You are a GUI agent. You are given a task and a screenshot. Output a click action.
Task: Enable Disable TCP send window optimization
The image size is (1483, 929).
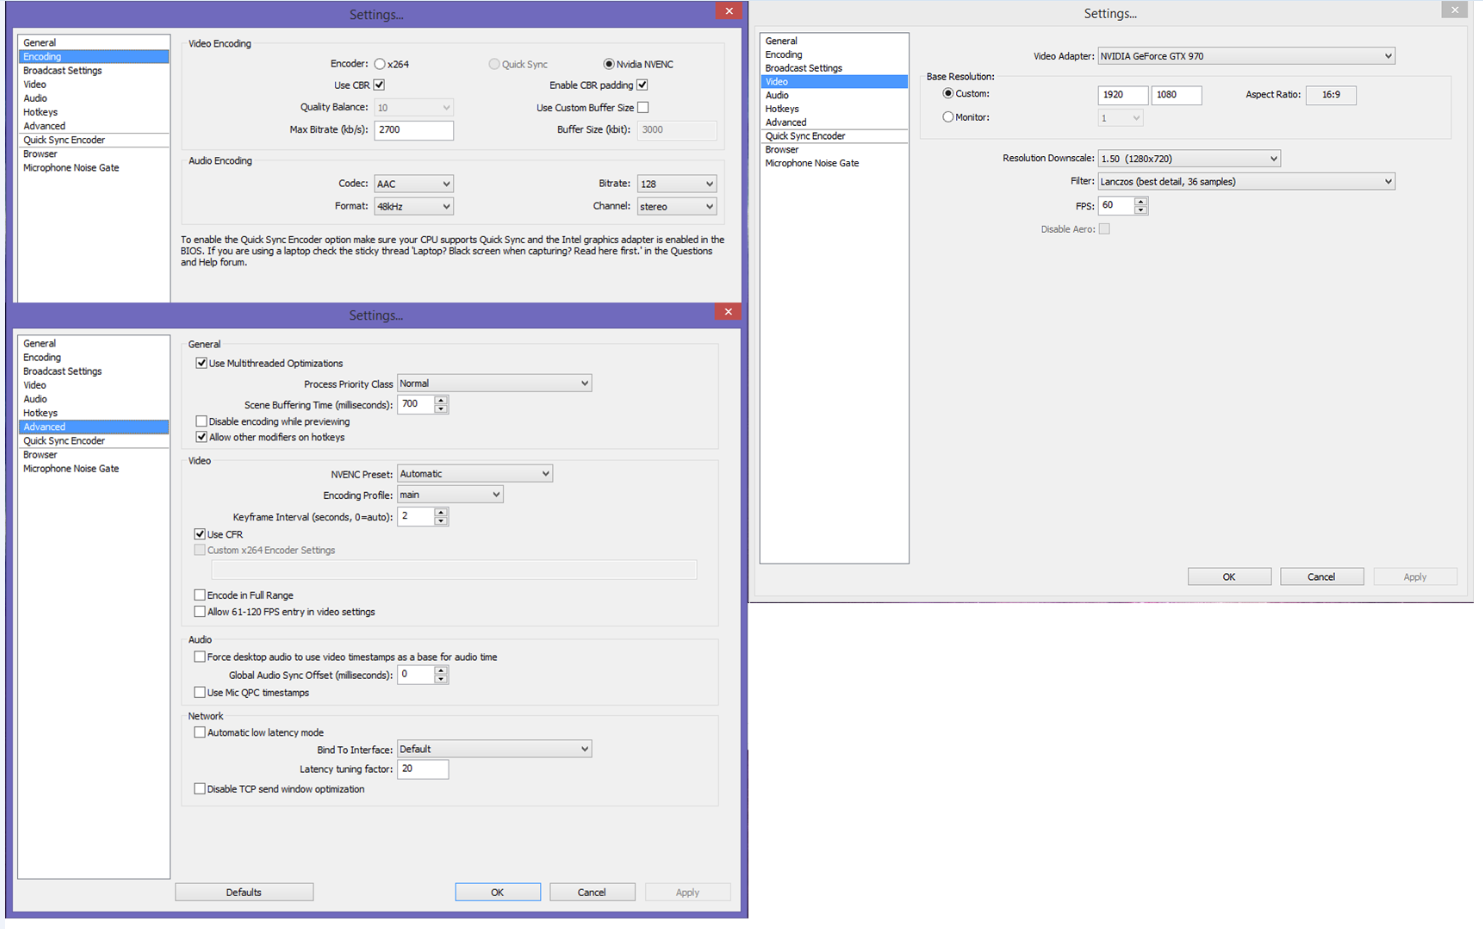click(x=200, y=789)
